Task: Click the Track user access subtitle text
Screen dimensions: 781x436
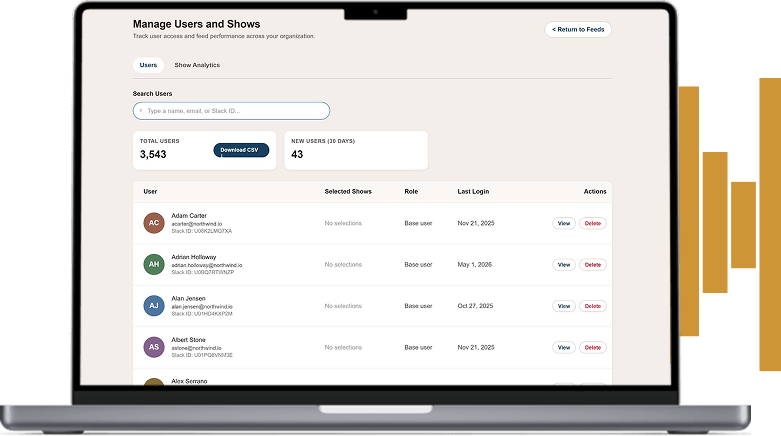Action: coord(224,36)
